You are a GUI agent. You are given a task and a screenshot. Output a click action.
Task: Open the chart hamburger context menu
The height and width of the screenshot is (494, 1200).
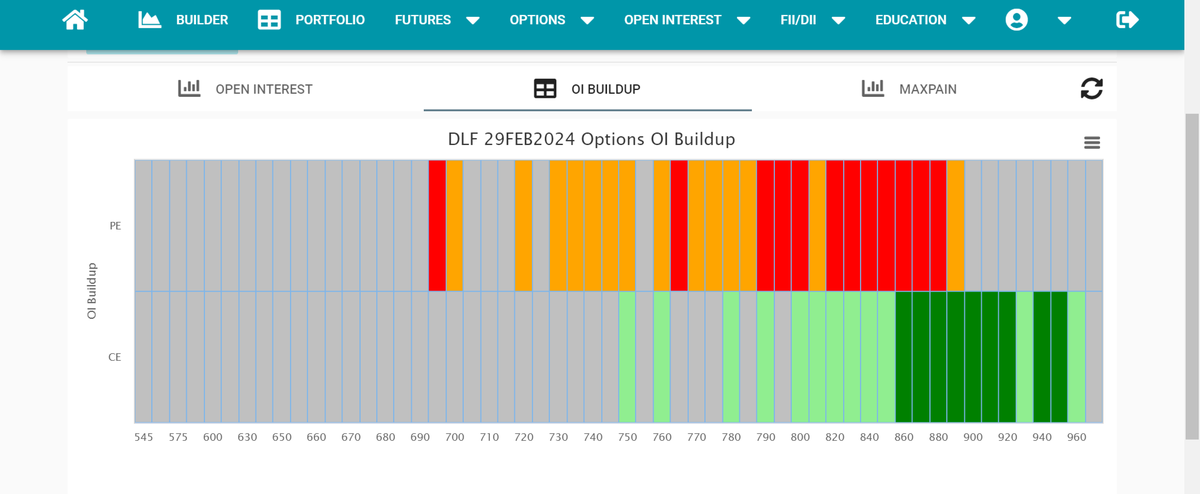(x=1092, y=143)
